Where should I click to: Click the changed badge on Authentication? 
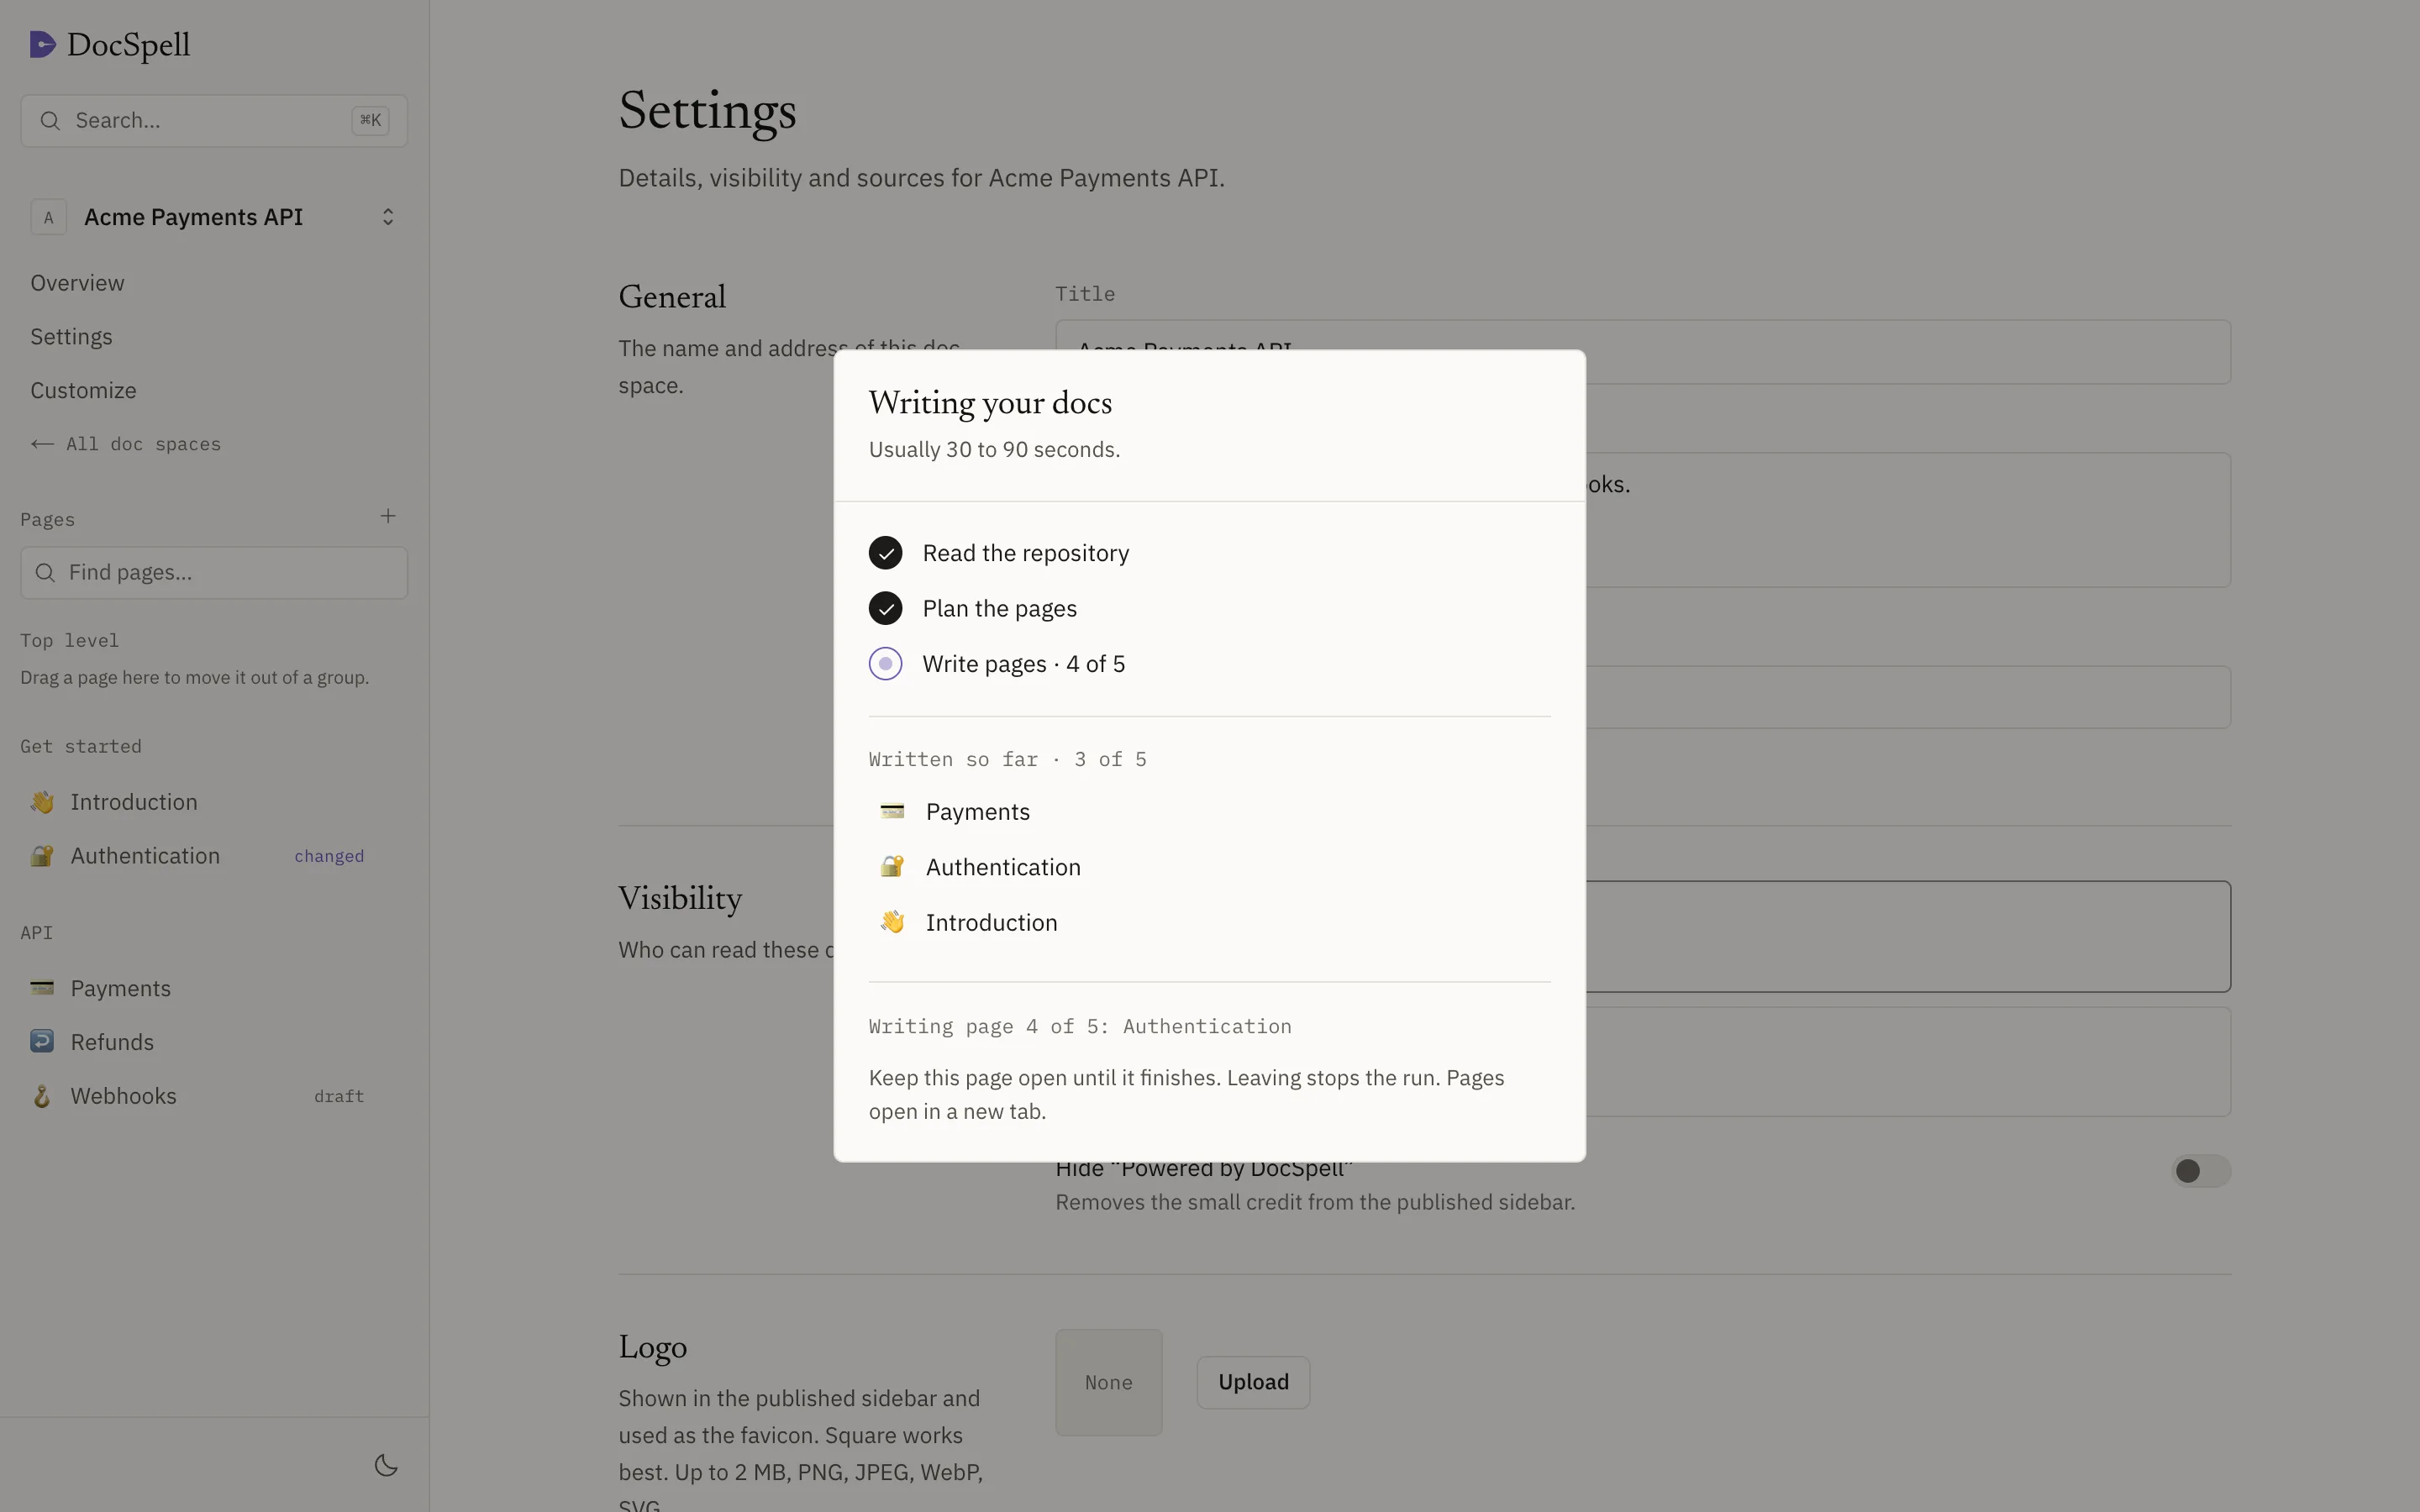(329, 856)
